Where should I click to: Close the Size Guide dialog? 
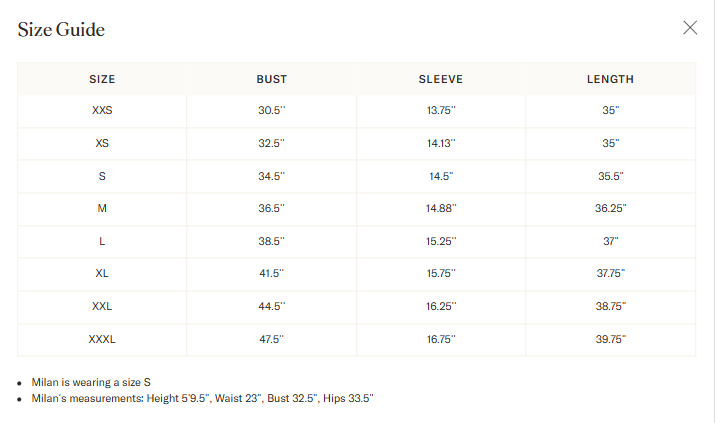(x=690, y=28)
